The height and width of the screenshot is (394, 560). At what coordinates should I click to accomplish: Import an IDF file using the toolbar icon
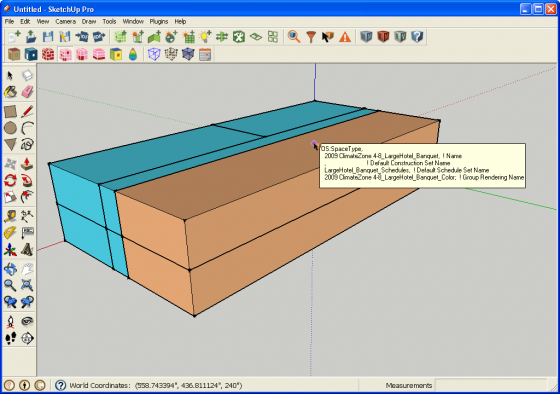[x=82, y=37]
